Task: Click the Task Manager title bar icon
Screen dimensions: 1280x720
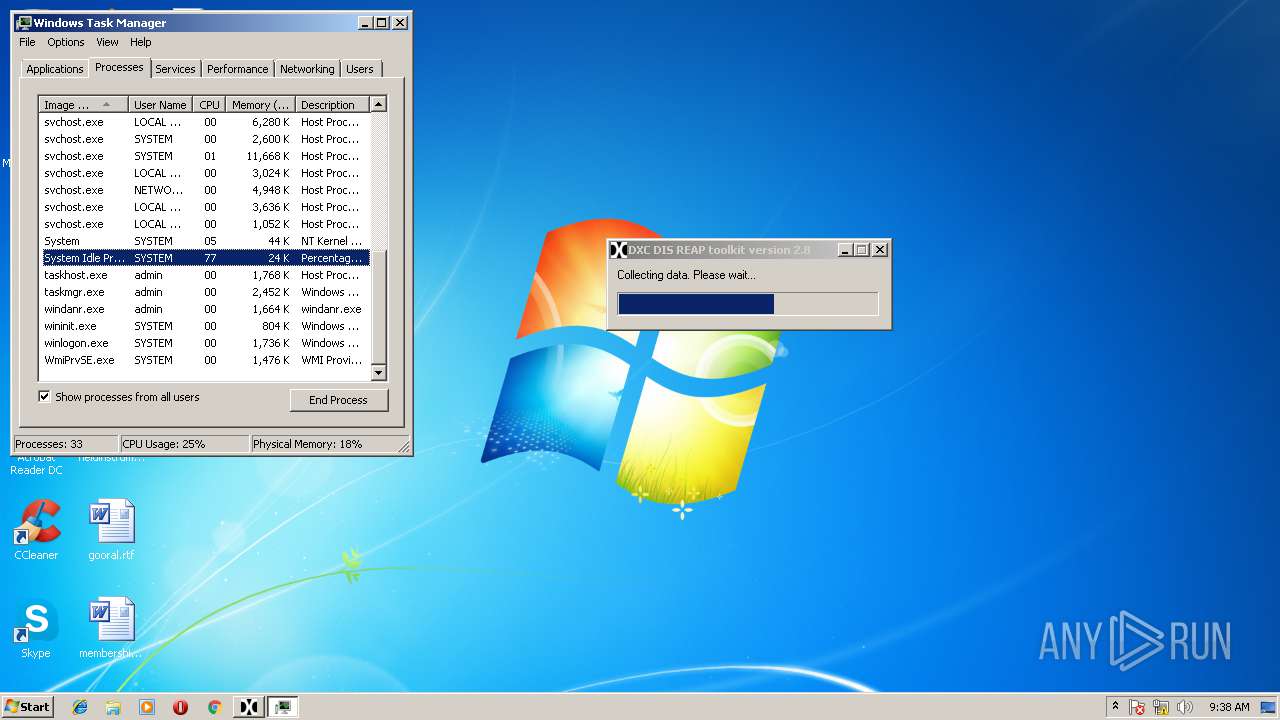Action: click(24, 22)
